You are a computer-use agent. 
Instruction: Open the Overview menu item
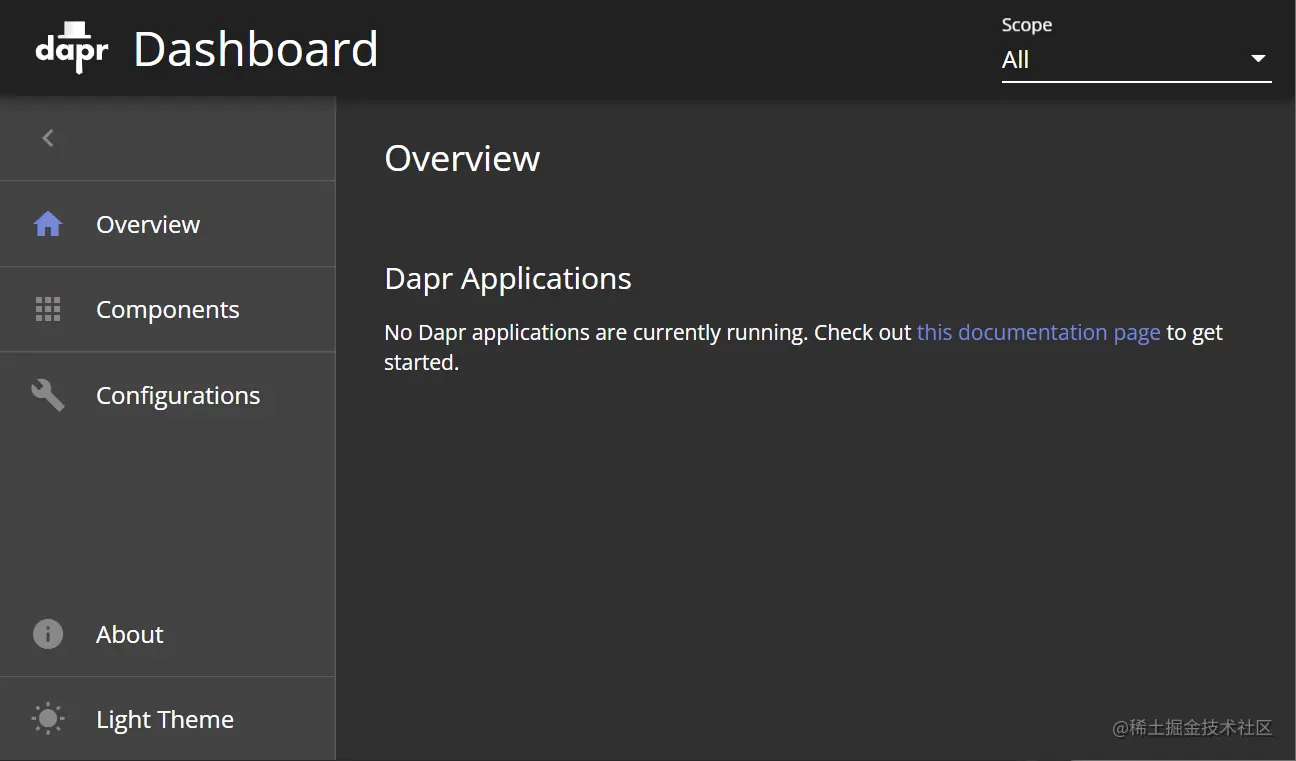[167, 224]
